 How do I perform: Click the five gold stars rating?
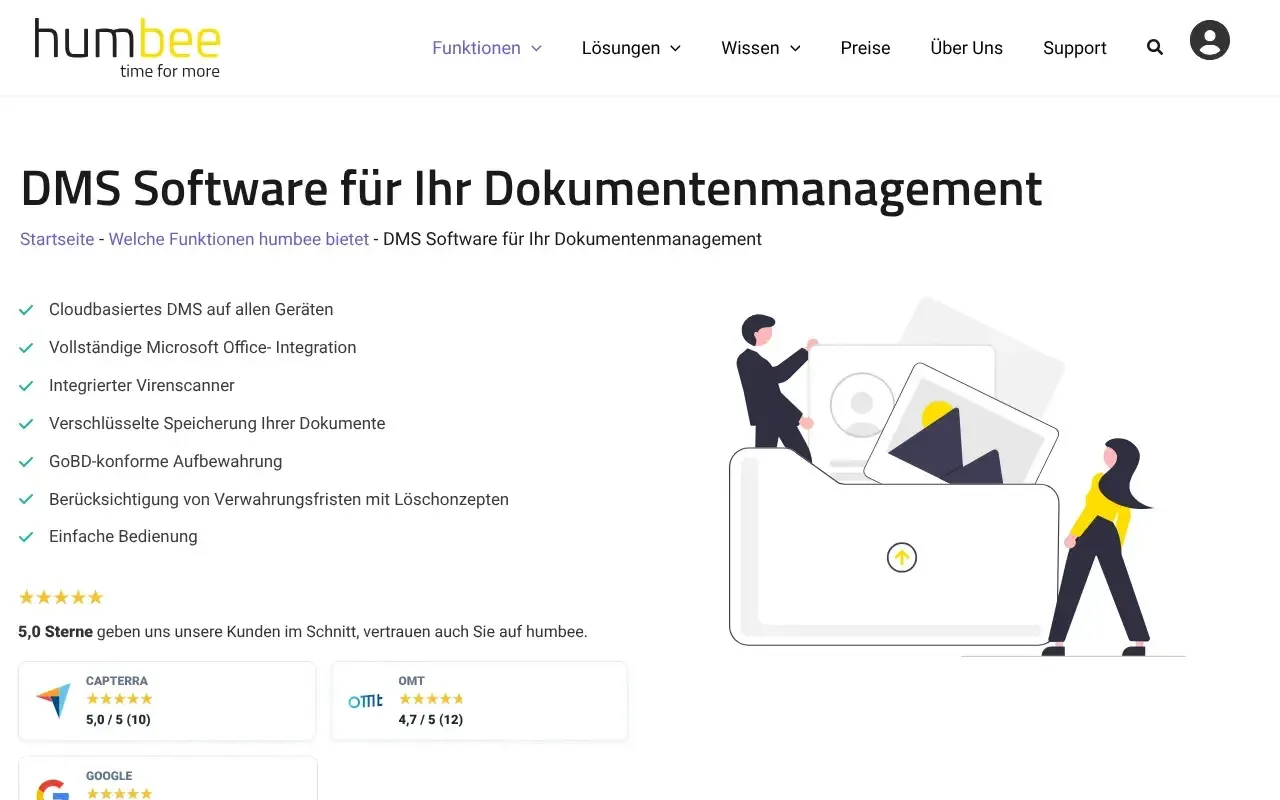61,597
